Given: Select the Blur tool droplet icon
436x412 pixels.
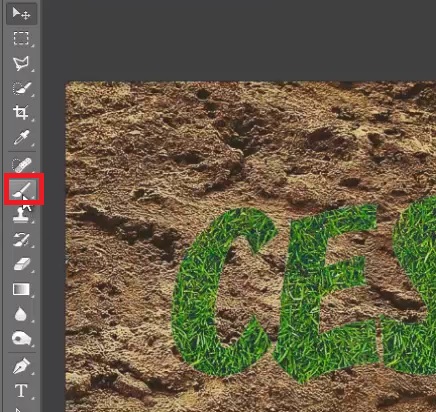Looking at the screenshot, I should [x=21, y=314].
